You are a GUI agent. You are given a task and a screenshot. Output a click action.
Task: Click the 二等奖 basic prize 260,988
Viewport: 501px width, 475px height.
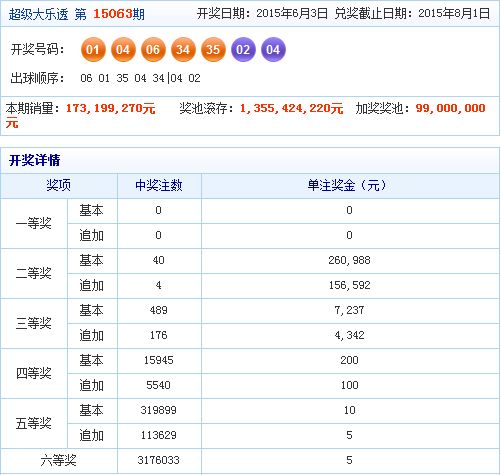click(x=349, y=260)
